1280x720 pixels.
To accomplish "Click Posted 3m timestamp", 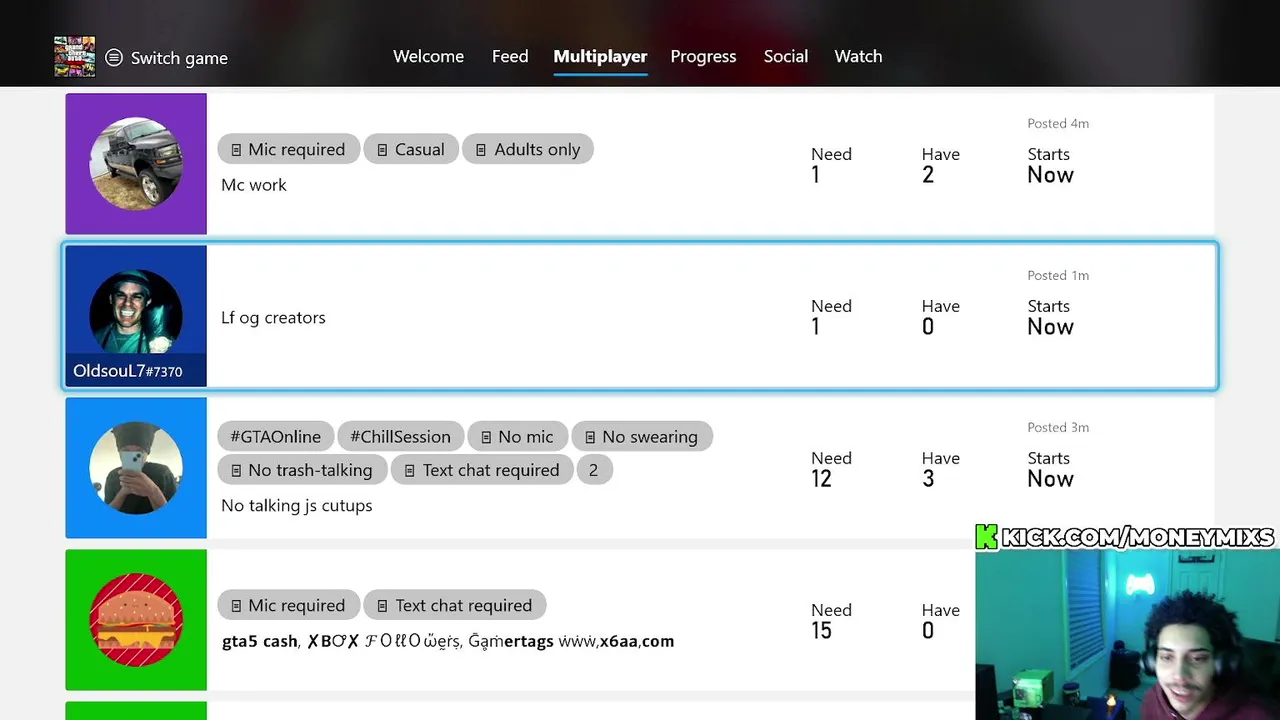I will 1058,427.
